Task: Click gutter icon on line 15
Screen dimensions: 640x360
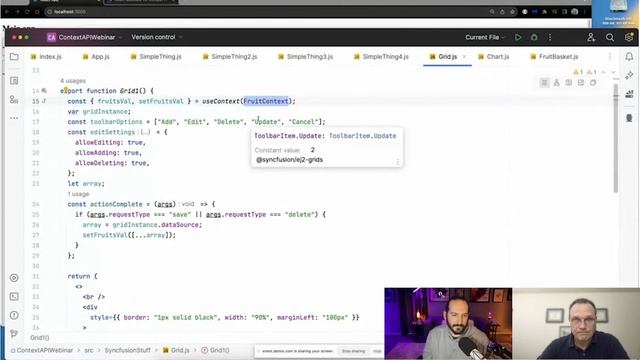Action: click(x=44, y=101)
